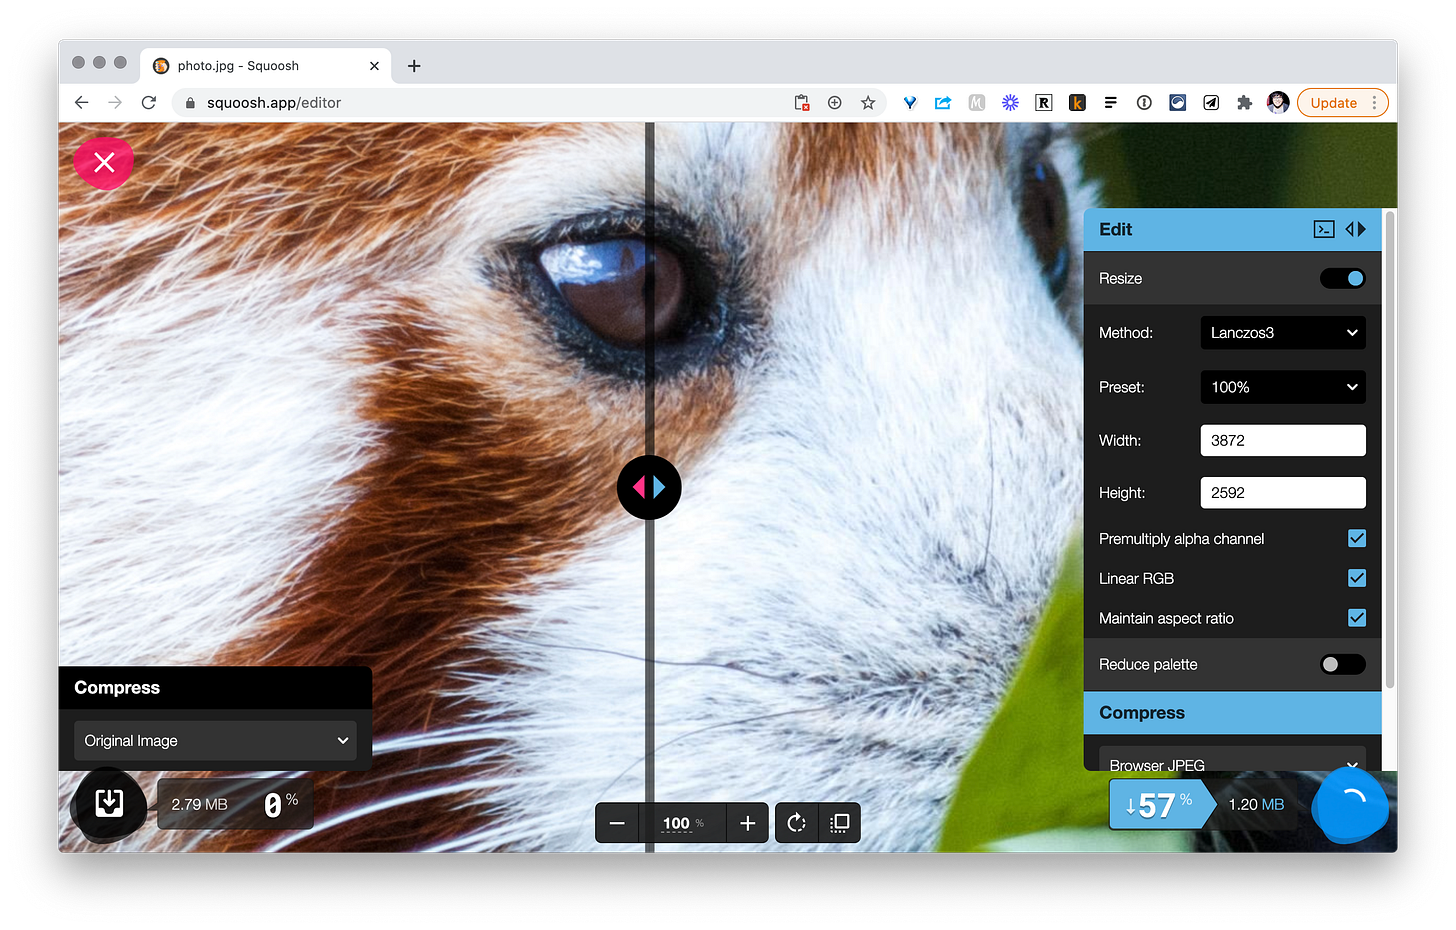Image resolution: width=1456 pixels, height=930 pixels.
Task: Bookmark this page with the star icon
Action: tap(868, 102)
